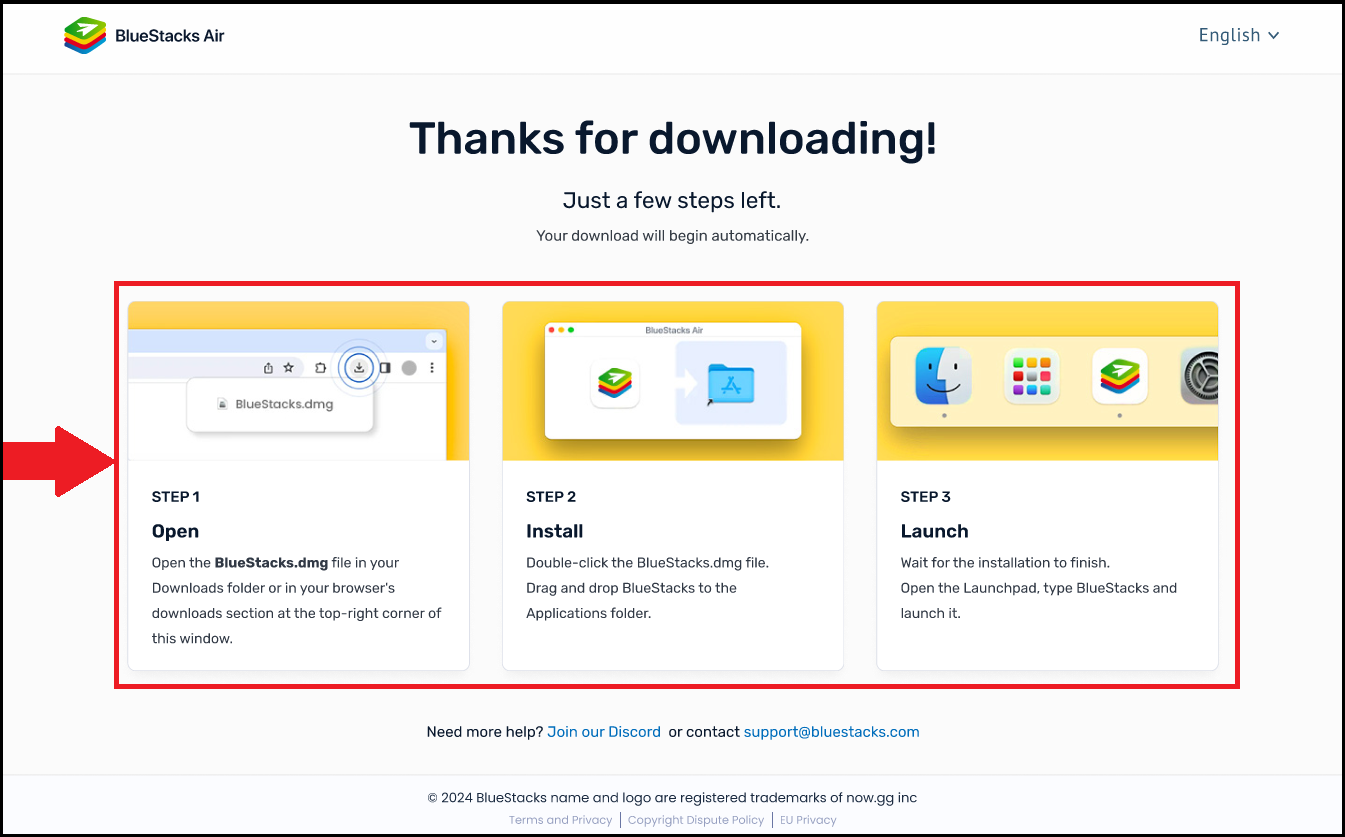1345x837 pixels.
Task: Open the English language dropdown
Action: coord(1238,35)
